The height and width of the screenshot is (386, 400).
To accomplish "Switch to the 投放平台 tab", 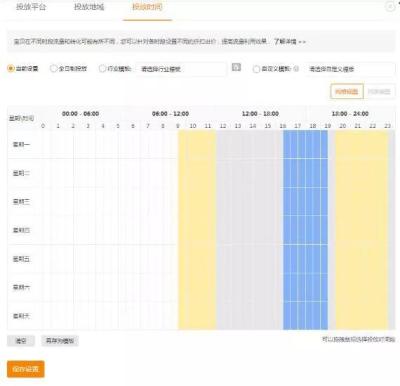I will point(31,7).
